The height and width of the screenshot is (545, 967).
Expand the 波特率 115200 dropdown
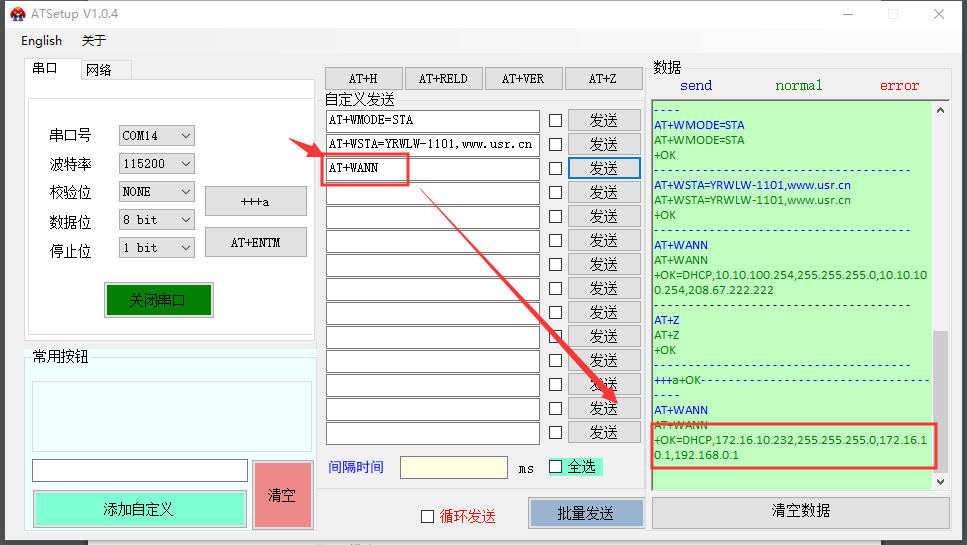point(157,163)
